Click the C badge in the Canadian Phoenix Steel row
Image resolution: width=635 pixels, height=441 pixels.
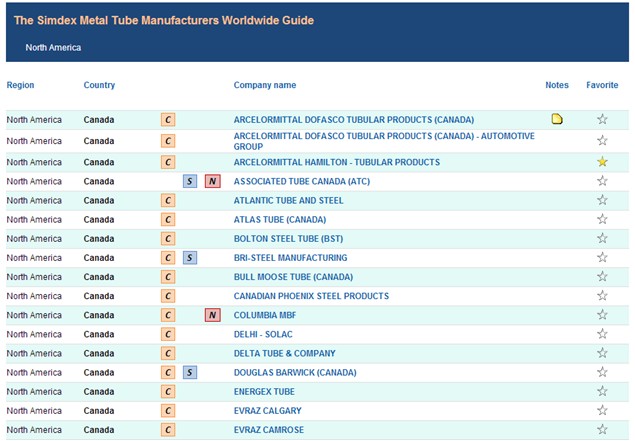[x=168, y=296]
